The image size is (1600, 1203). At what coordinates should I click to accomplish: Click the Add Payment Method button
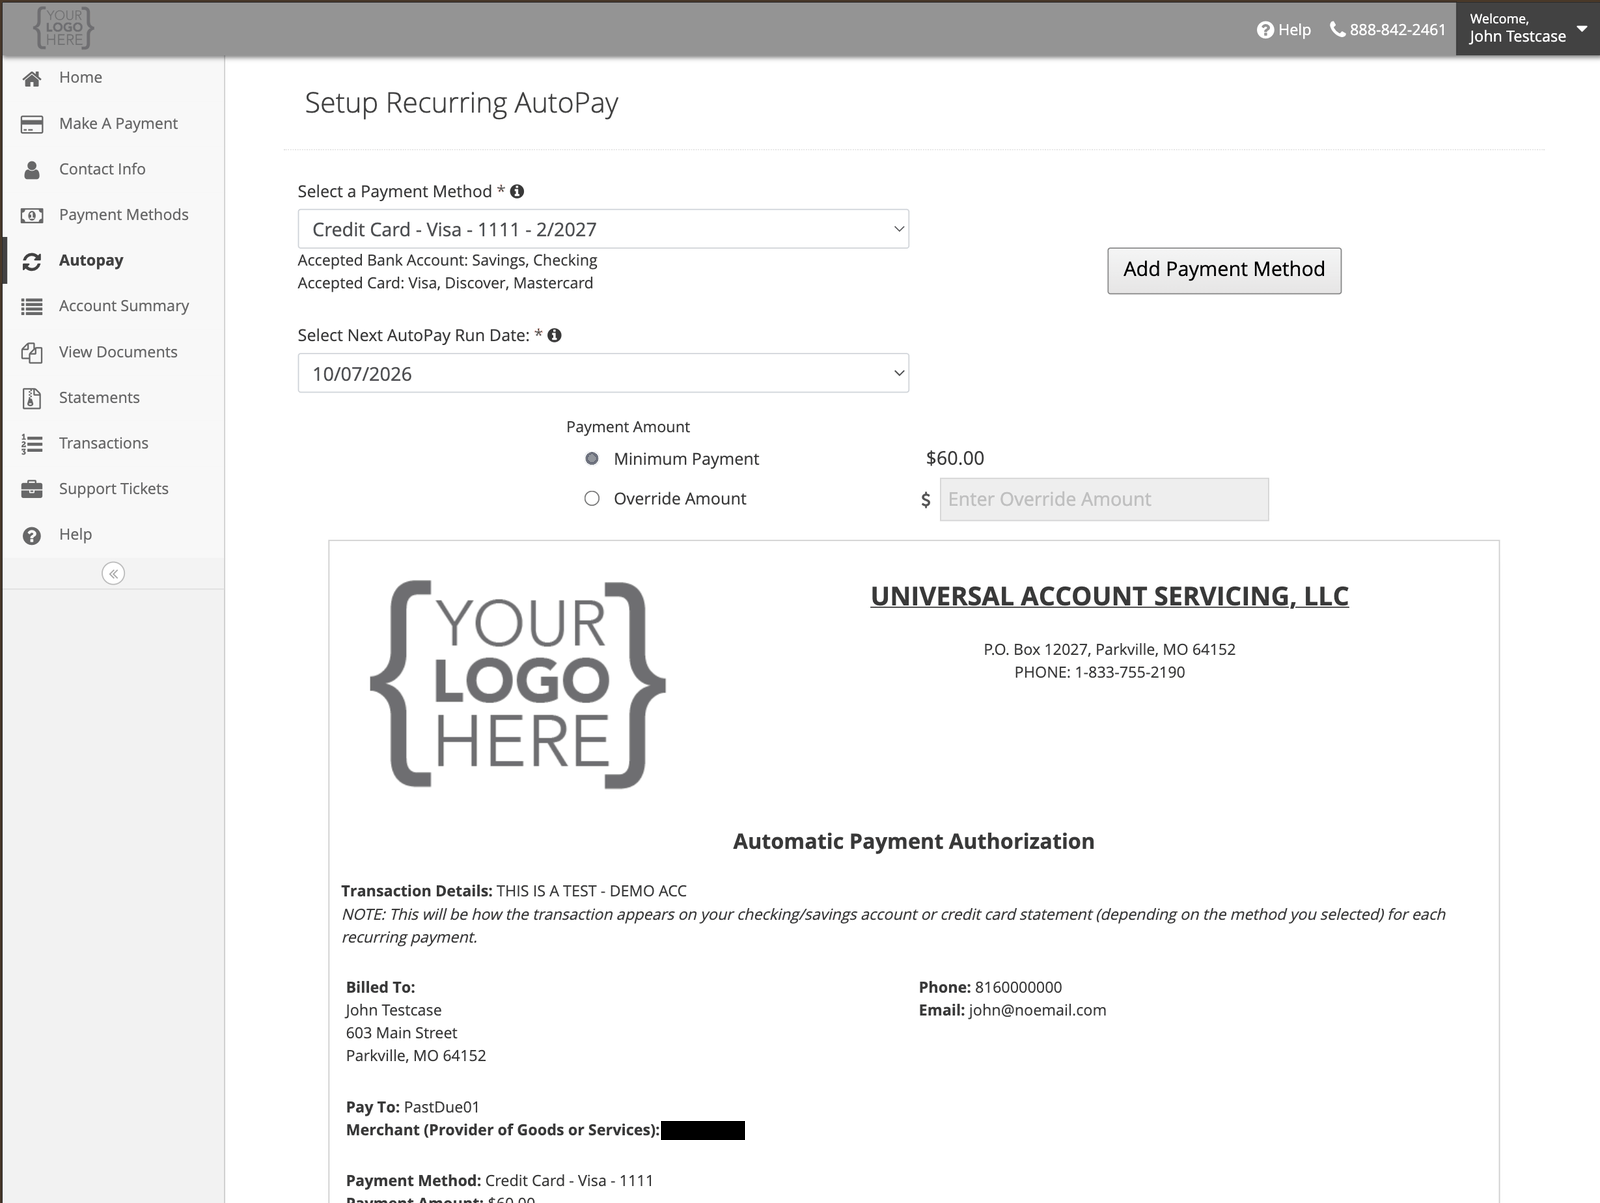tap(1224, 270)
